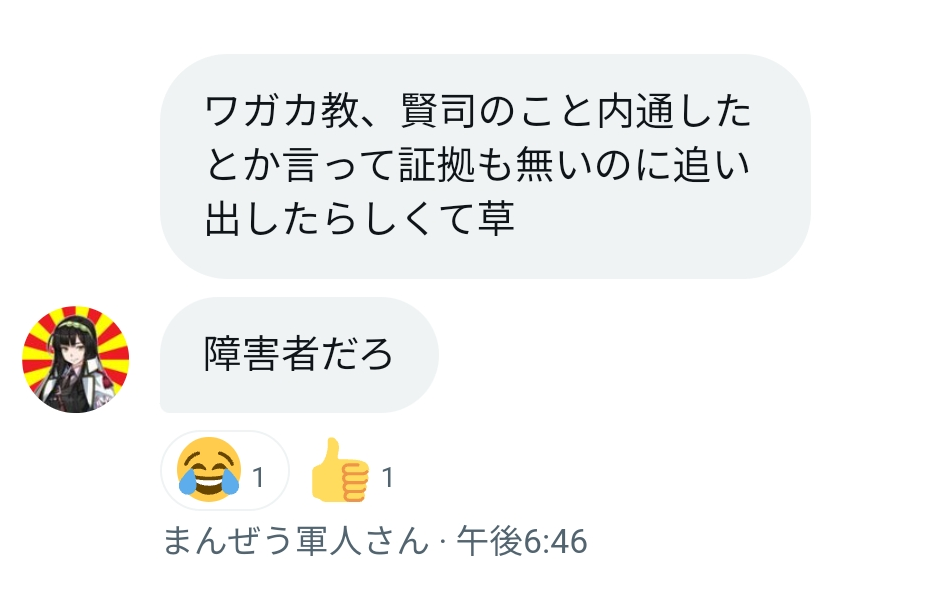The width and height of the screenshot is (945, 600).
Task: Toggle your laughing reaction in the outlined pill
Action: tap(225, 470)
